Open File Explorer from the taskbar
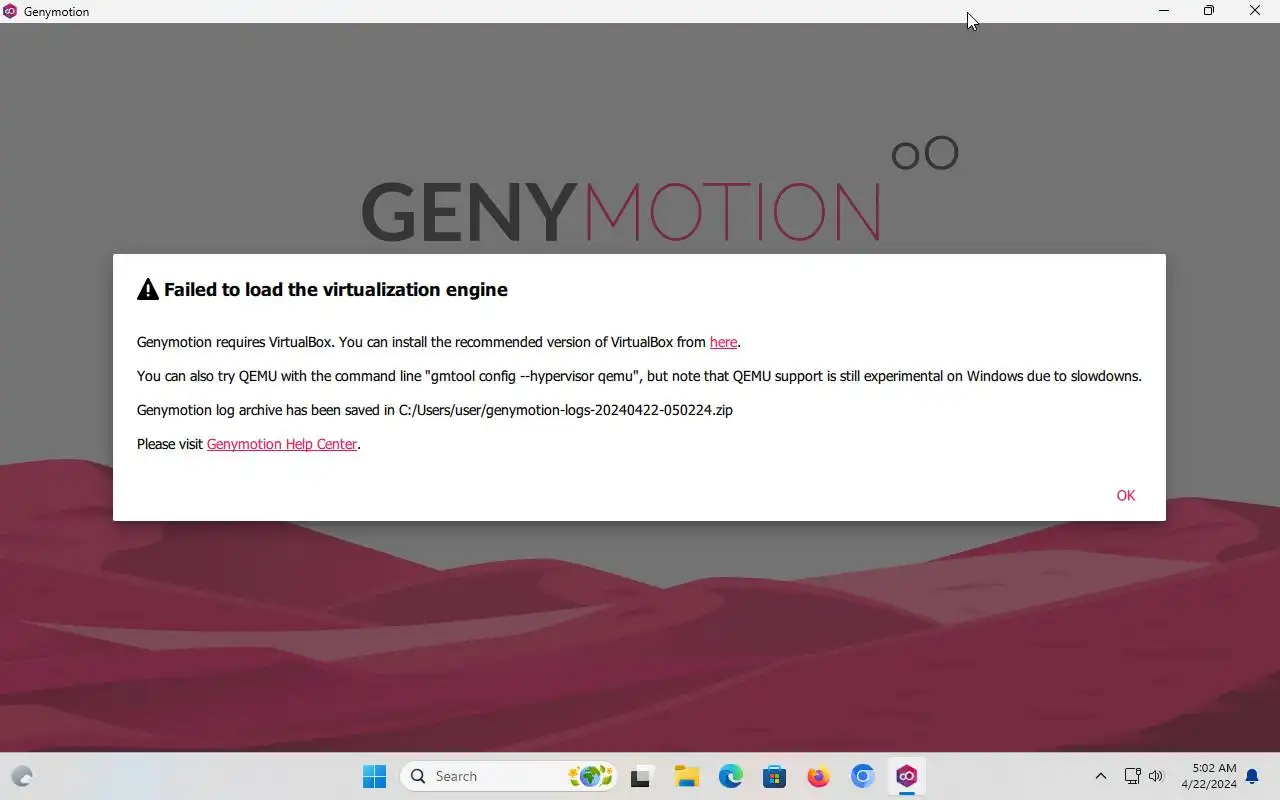 tap(686, 776)
